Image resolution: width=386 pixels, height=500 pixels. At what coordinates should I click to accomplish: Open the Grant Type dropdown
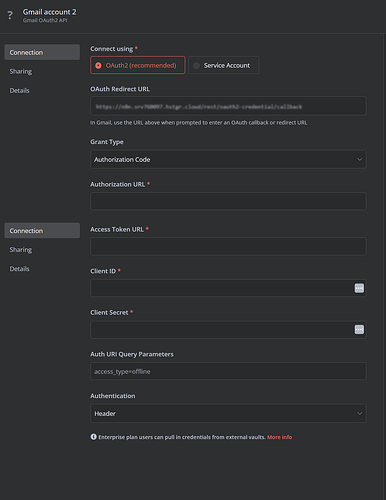click(228, 159)
